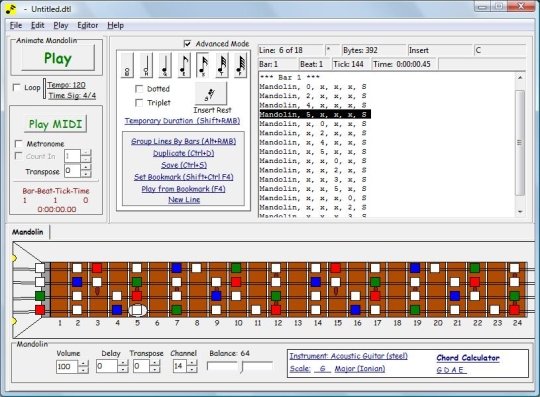This screenshot has height=397, width=540.
Task: Click the circled white marker at fret 5
Action: point(137,310)
